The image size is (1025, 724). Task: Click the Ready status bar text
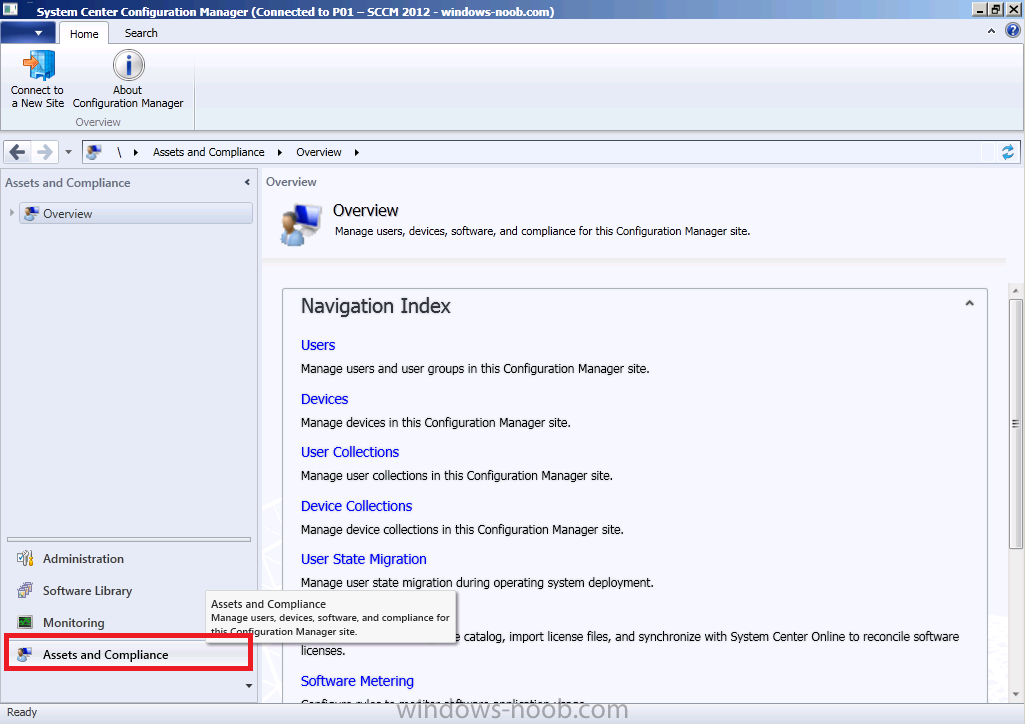point(22,712)
